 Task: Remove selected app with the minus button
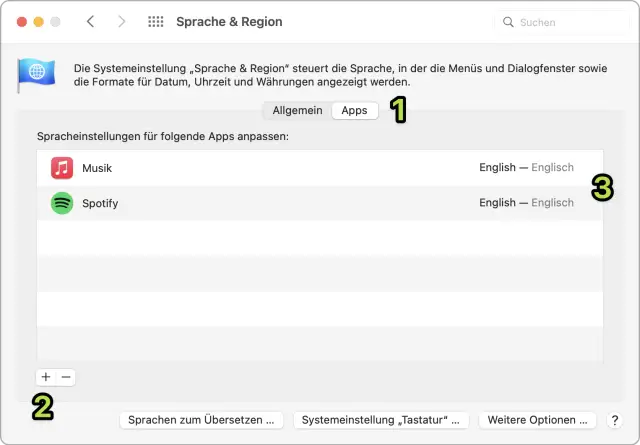pos(66,377)
